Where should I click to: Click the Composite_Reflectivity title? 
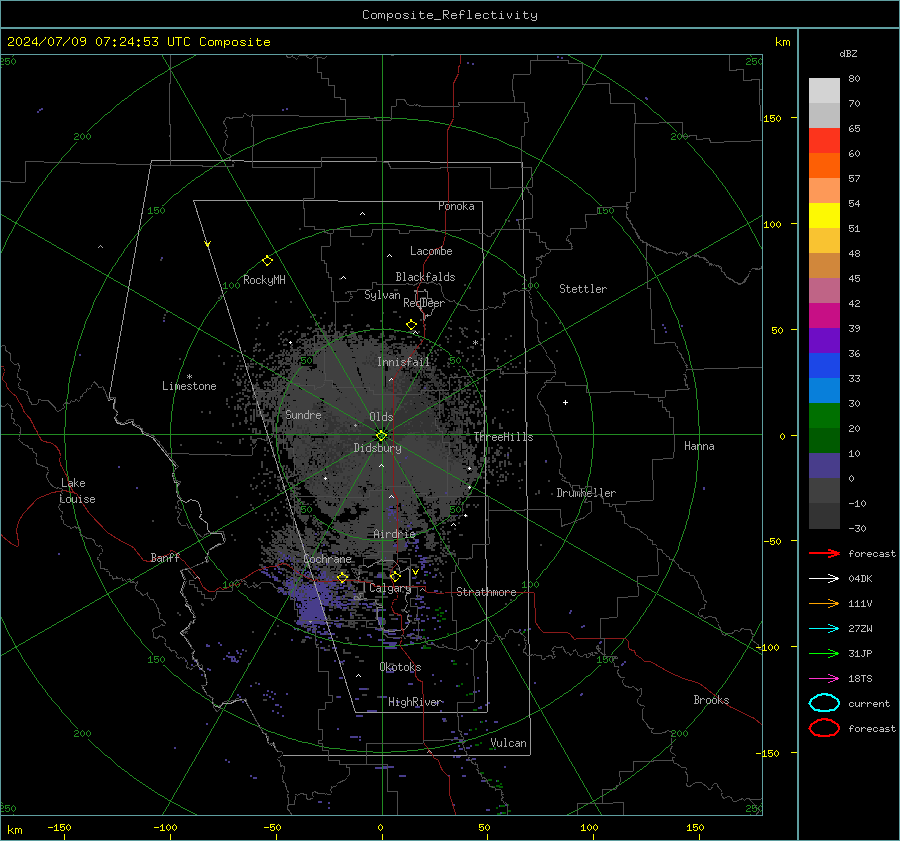click(x=449, y=15)
